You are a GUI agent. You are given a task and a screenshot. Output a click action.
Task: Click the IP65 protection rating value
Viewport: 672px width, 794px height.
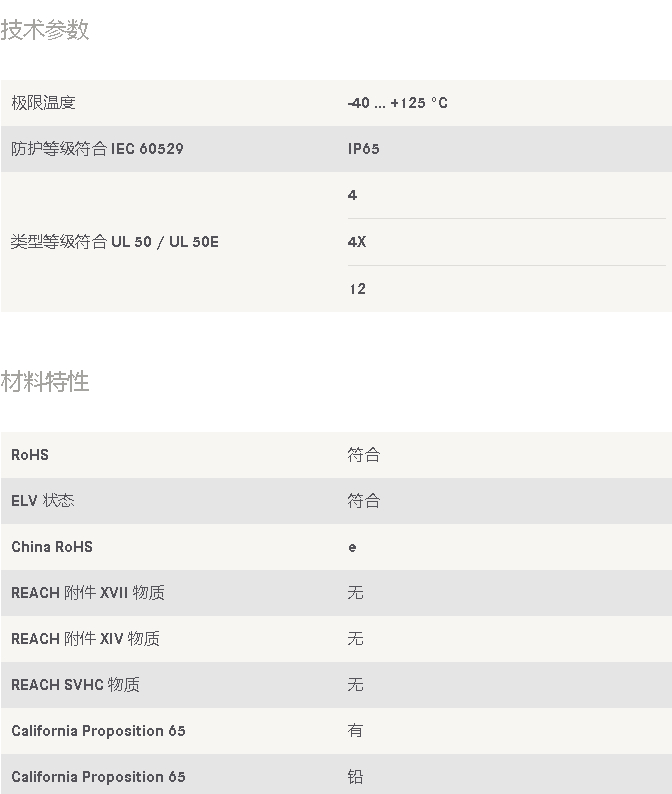[x=364, y=149]
